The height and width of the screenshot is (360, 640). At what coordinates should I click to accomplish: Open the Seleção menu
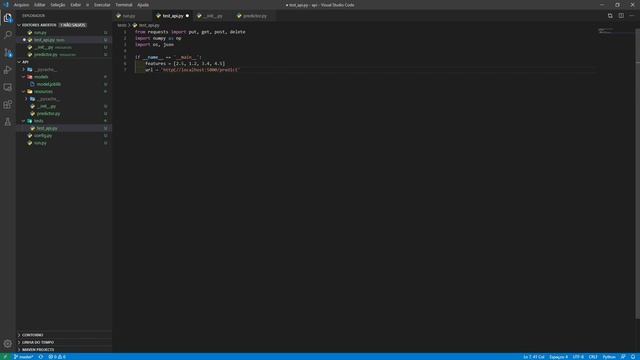click(58, 5)
